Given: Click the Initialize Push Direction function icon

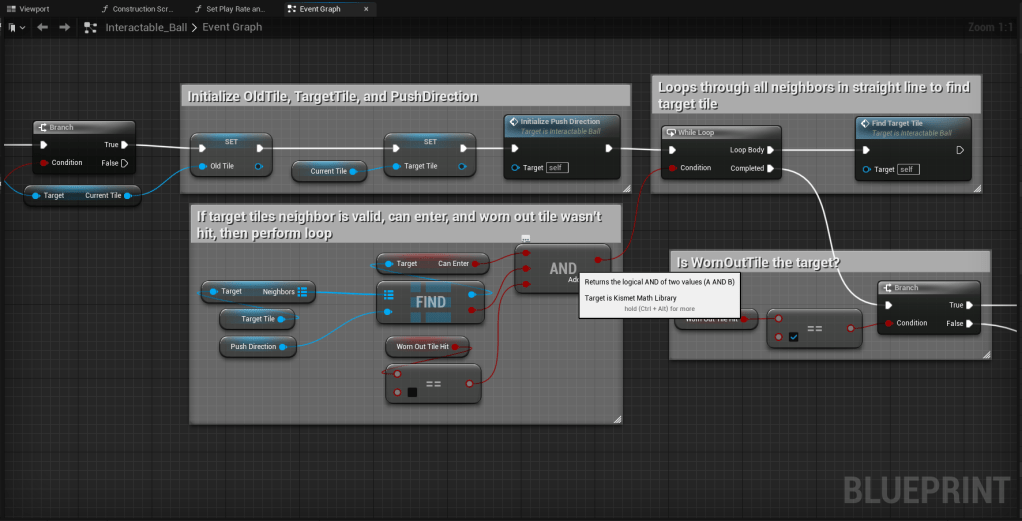Looking at the screenshot, I should (513, 121).
